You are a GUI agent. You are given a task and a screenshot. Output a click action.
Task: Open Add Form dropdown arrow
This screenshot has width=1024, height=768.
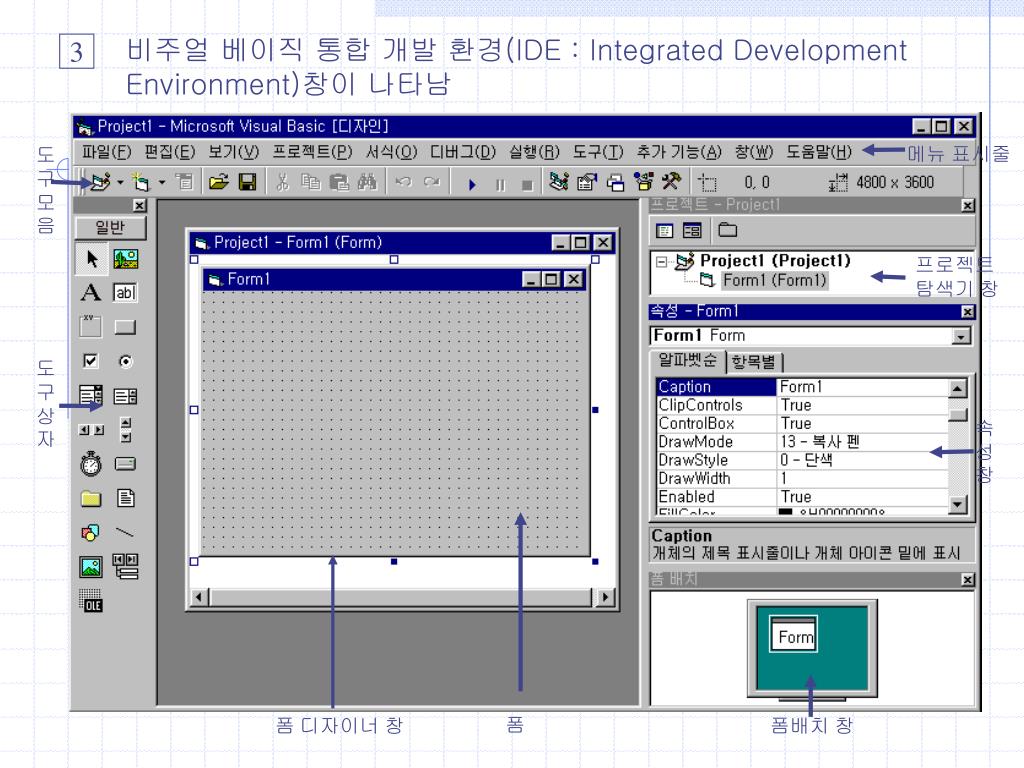(161, 182)
